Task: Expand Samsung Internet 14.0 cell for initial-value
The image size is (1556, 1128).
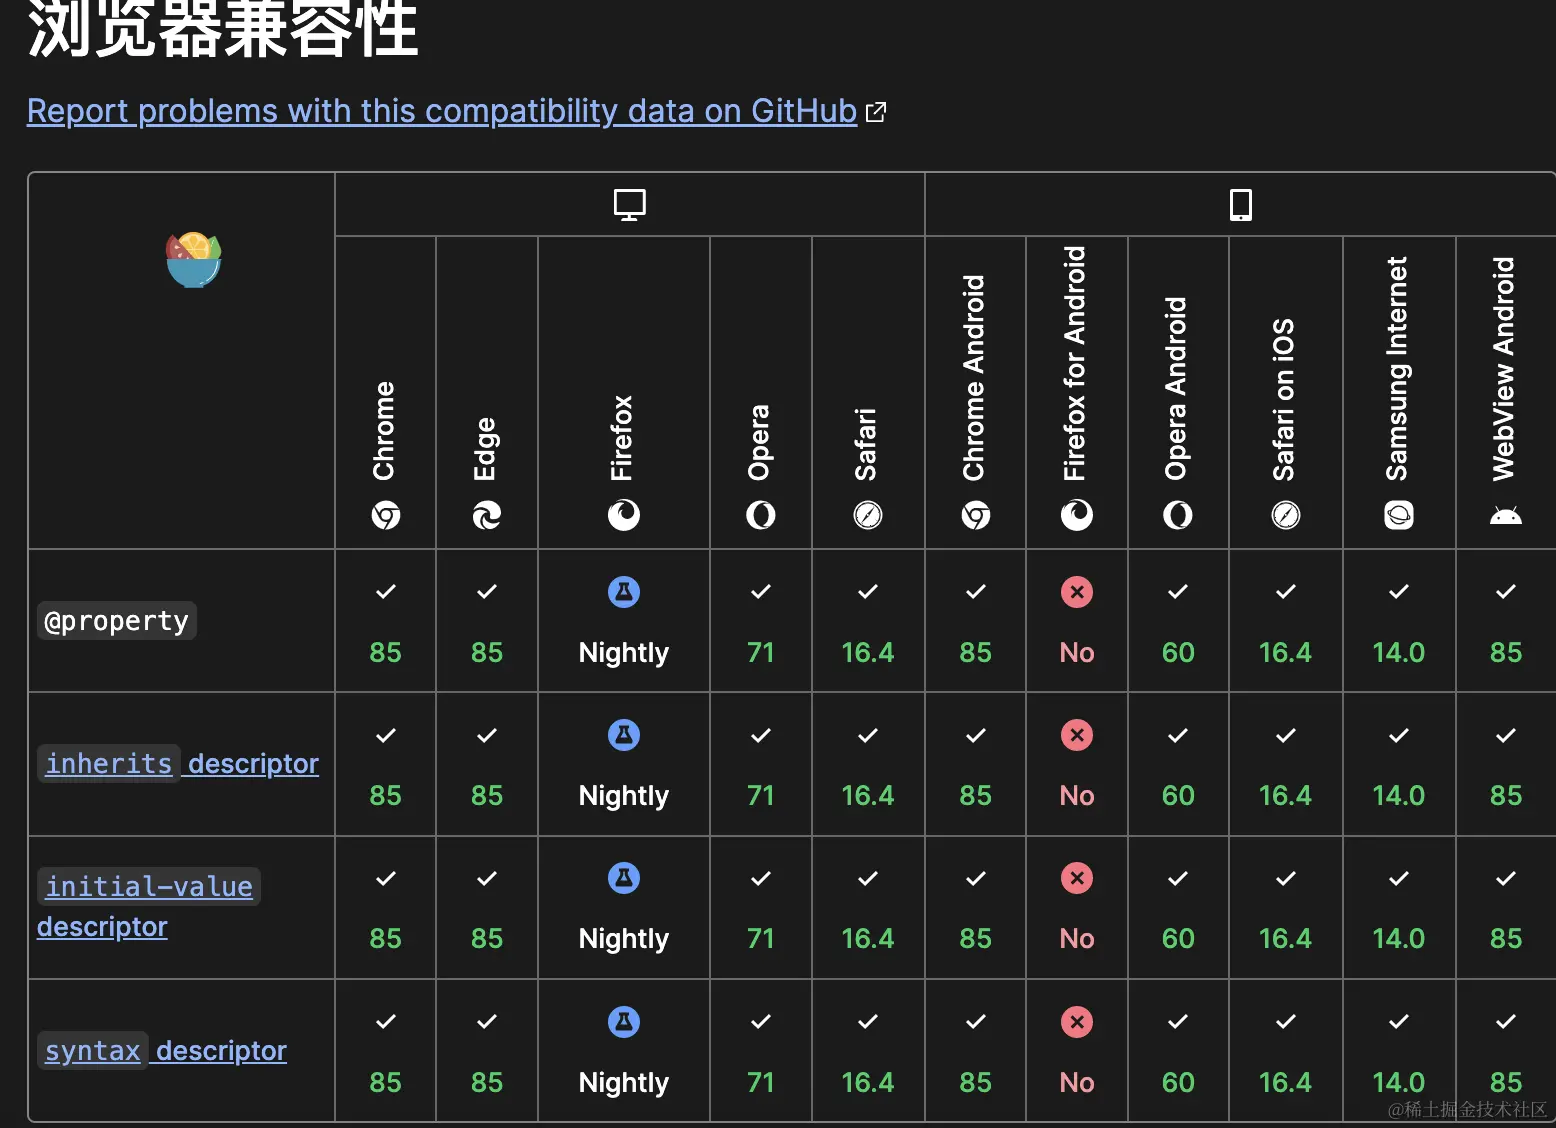Action: coord(1399,907)
